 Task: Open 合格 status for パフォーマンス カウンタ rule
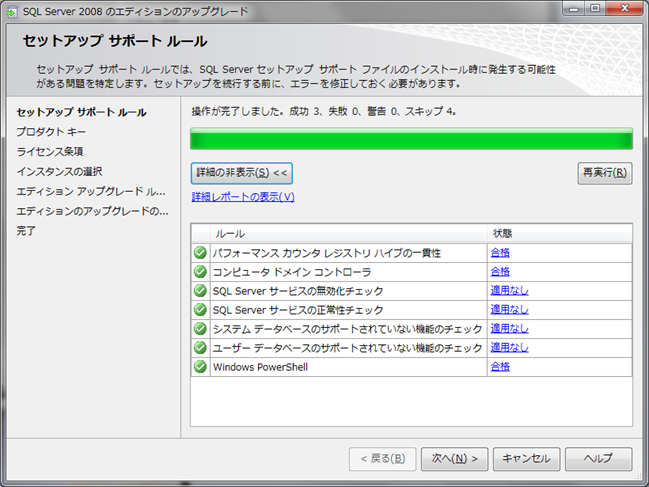click(500, 252)
